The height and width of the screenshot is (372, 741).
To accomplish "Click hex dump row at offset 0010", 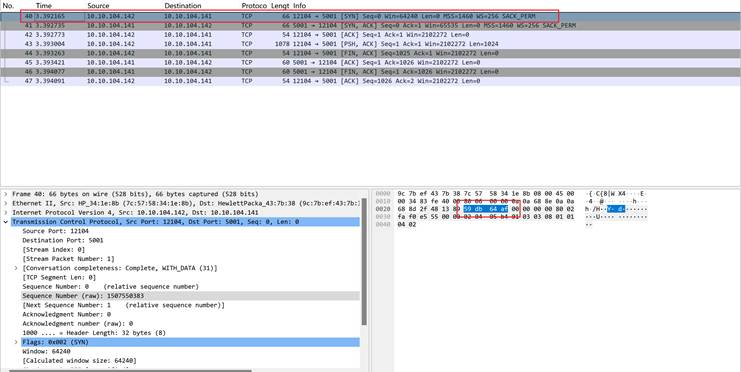I will coord(486,201).
